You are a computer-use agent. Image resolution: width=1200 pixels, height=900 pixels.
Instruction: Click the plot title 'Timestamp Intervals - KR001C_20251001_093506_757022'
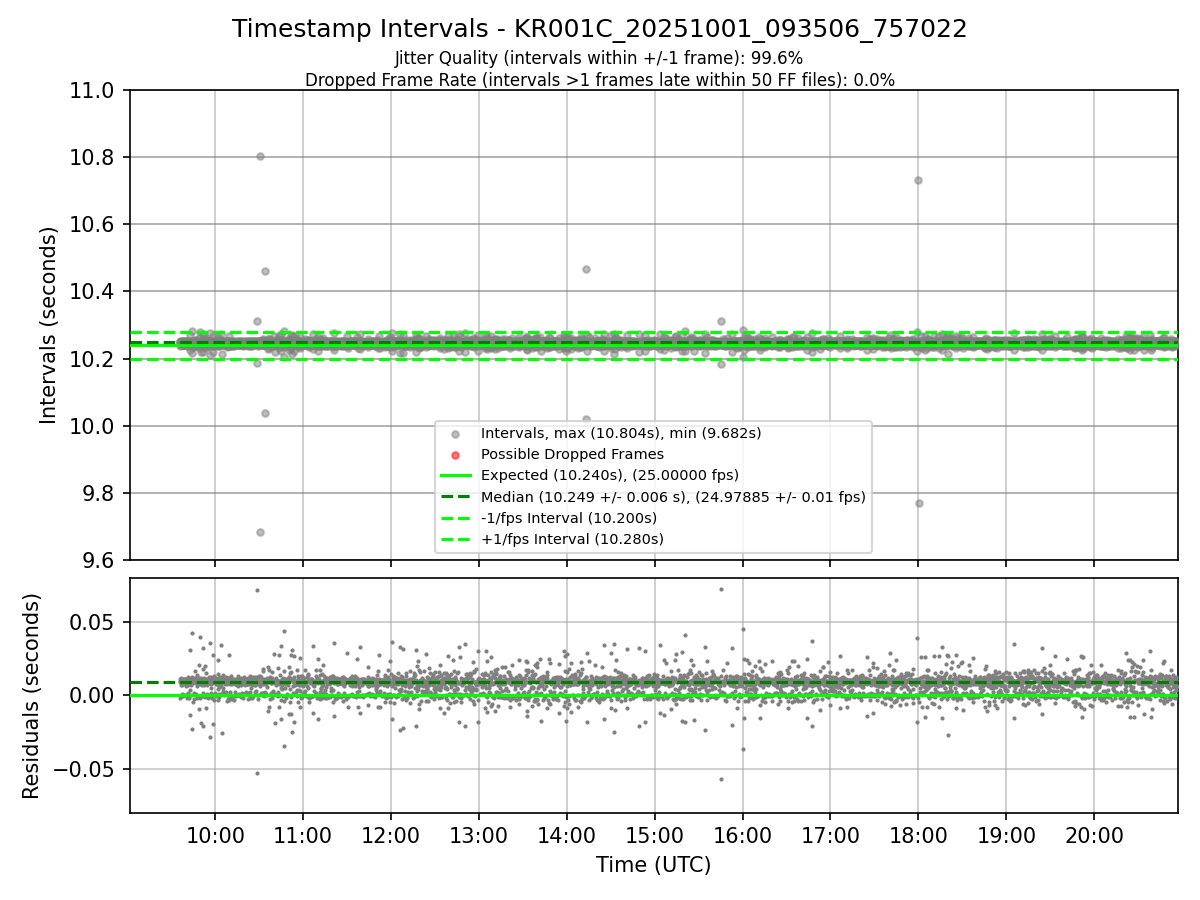click(600, 29)
